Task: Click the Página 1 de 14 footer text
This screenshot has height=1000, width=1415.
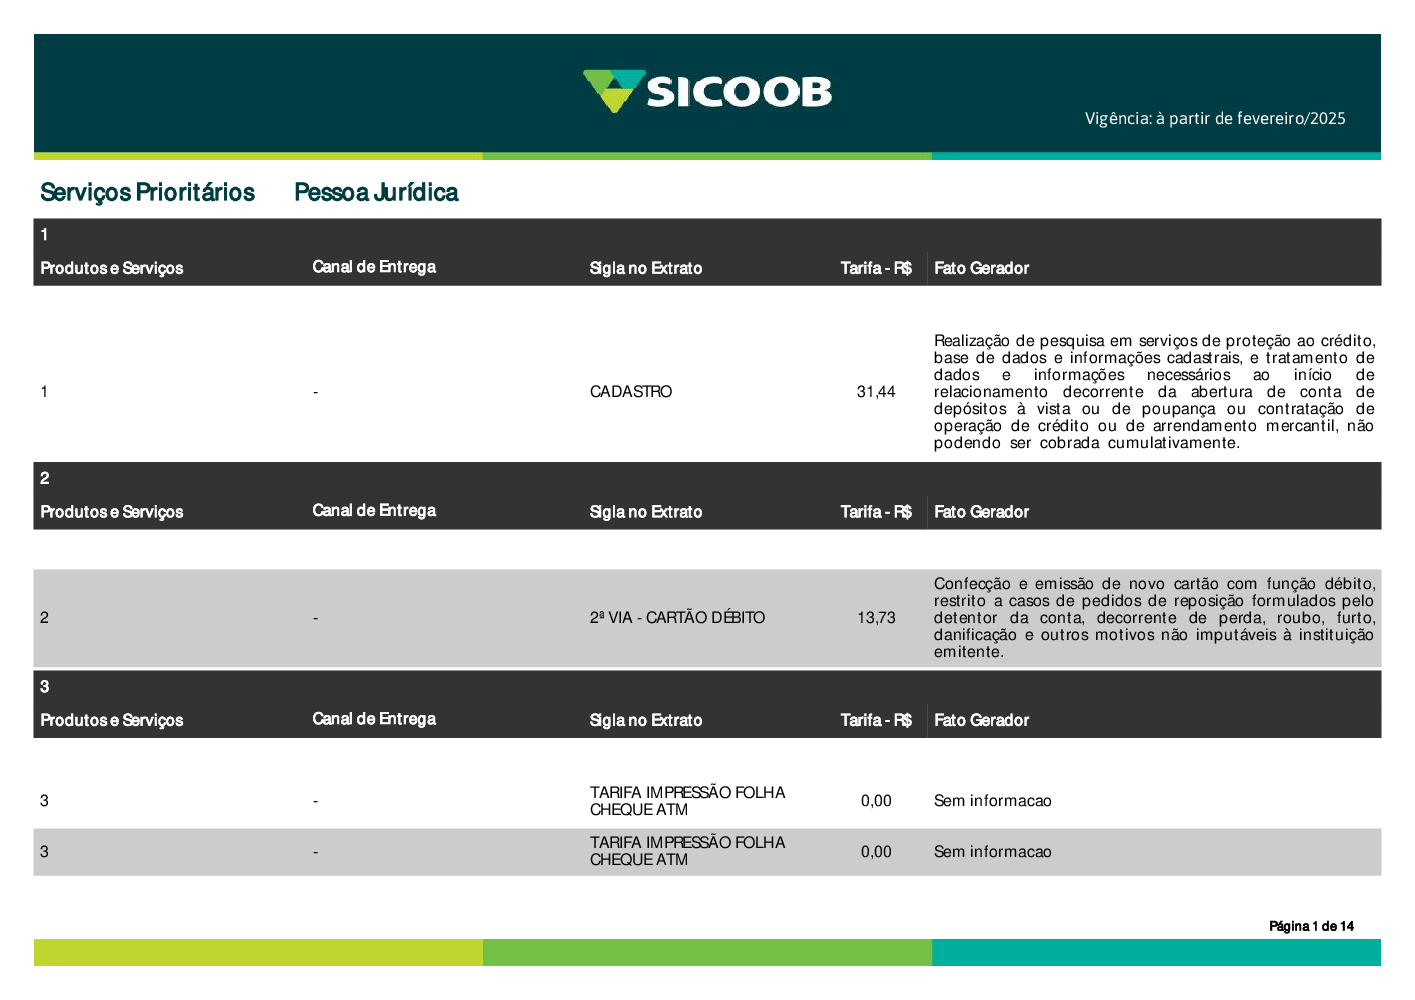Action: coord(1311,926)
